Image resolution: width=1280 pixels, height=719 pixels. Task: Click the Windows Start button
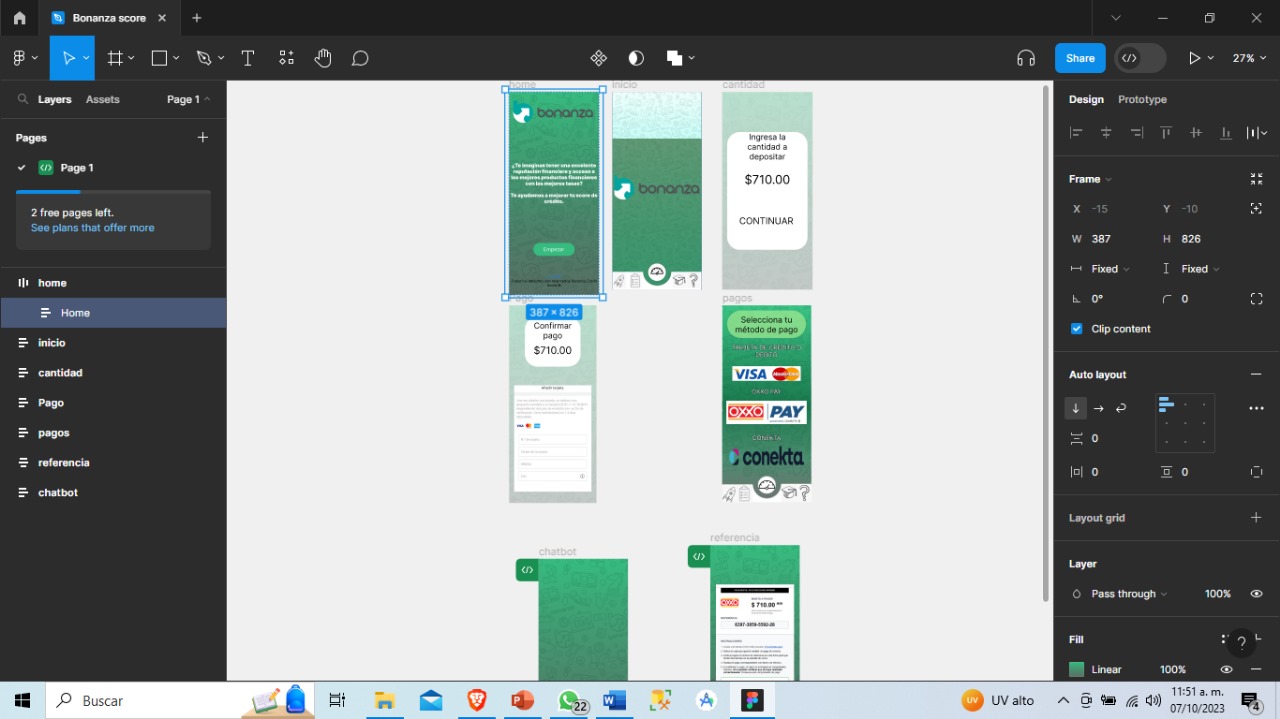point(22,701)
